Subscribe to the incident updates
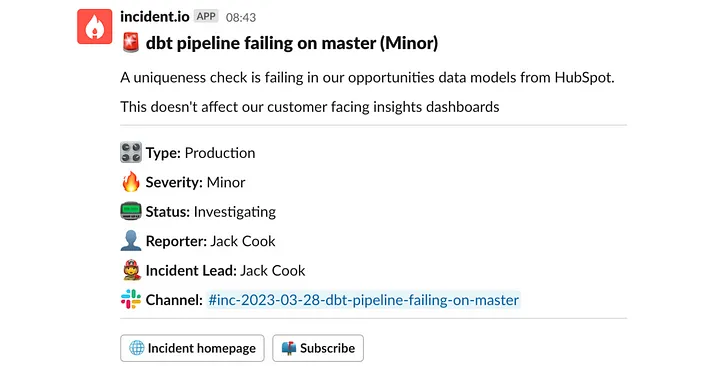 click(x=318, y=348)
